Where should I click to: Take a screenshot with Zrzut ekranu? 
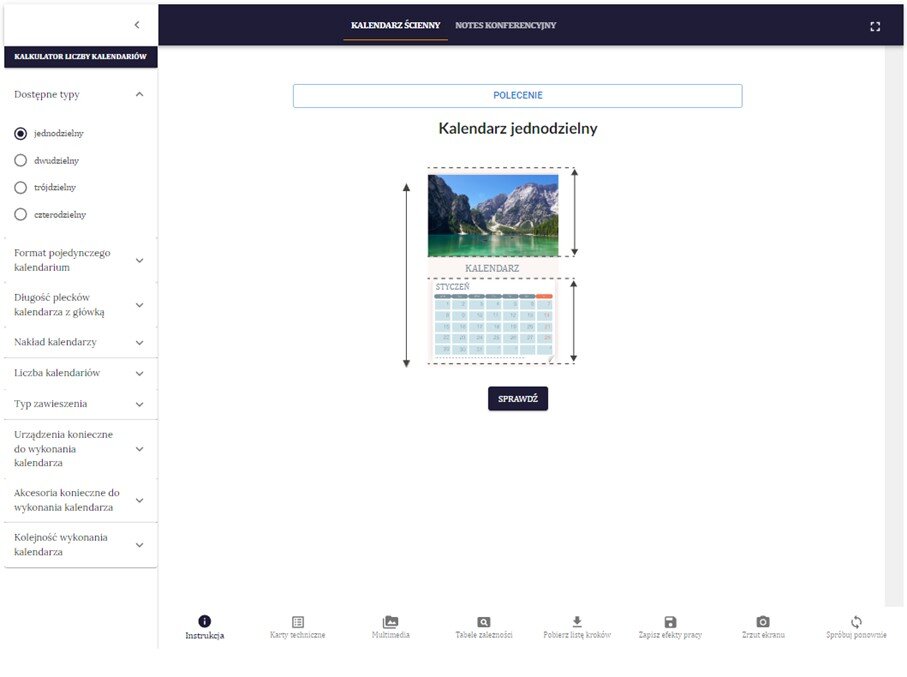763,622
